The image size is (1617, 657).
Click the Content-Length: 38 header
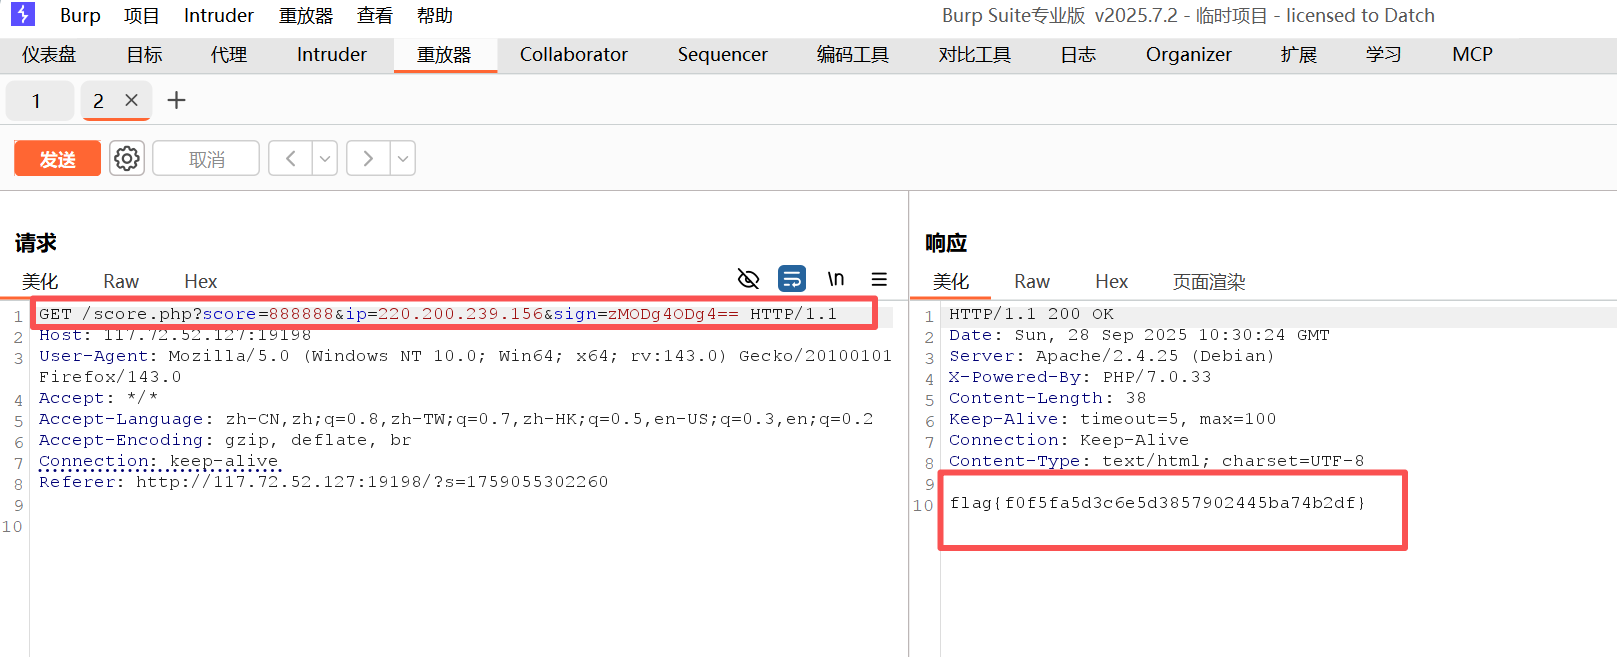[x=1047, y=398]
